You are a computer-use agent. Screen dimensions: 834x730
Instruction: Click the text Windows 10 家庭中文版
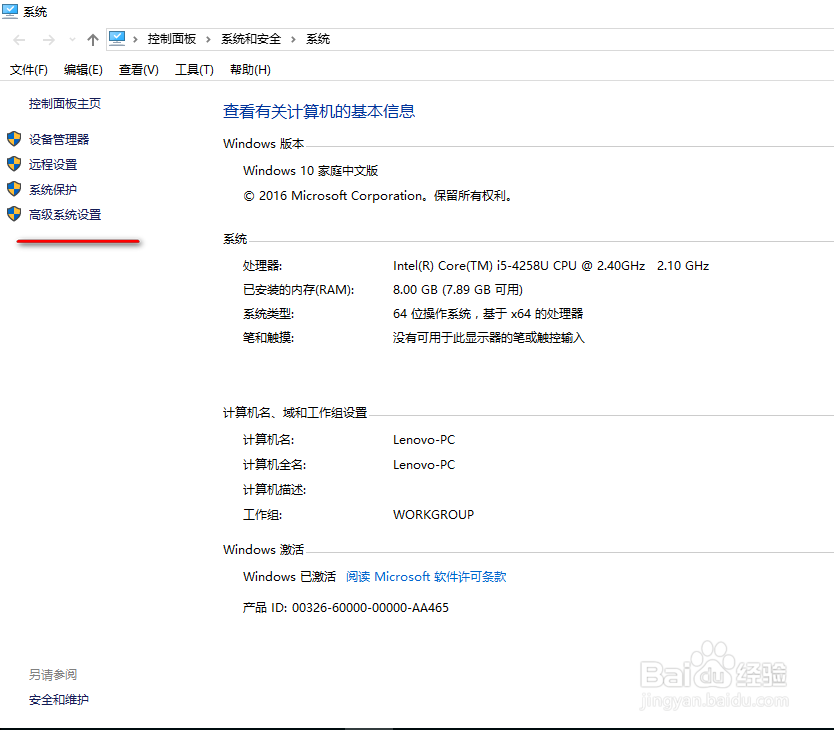311,171
